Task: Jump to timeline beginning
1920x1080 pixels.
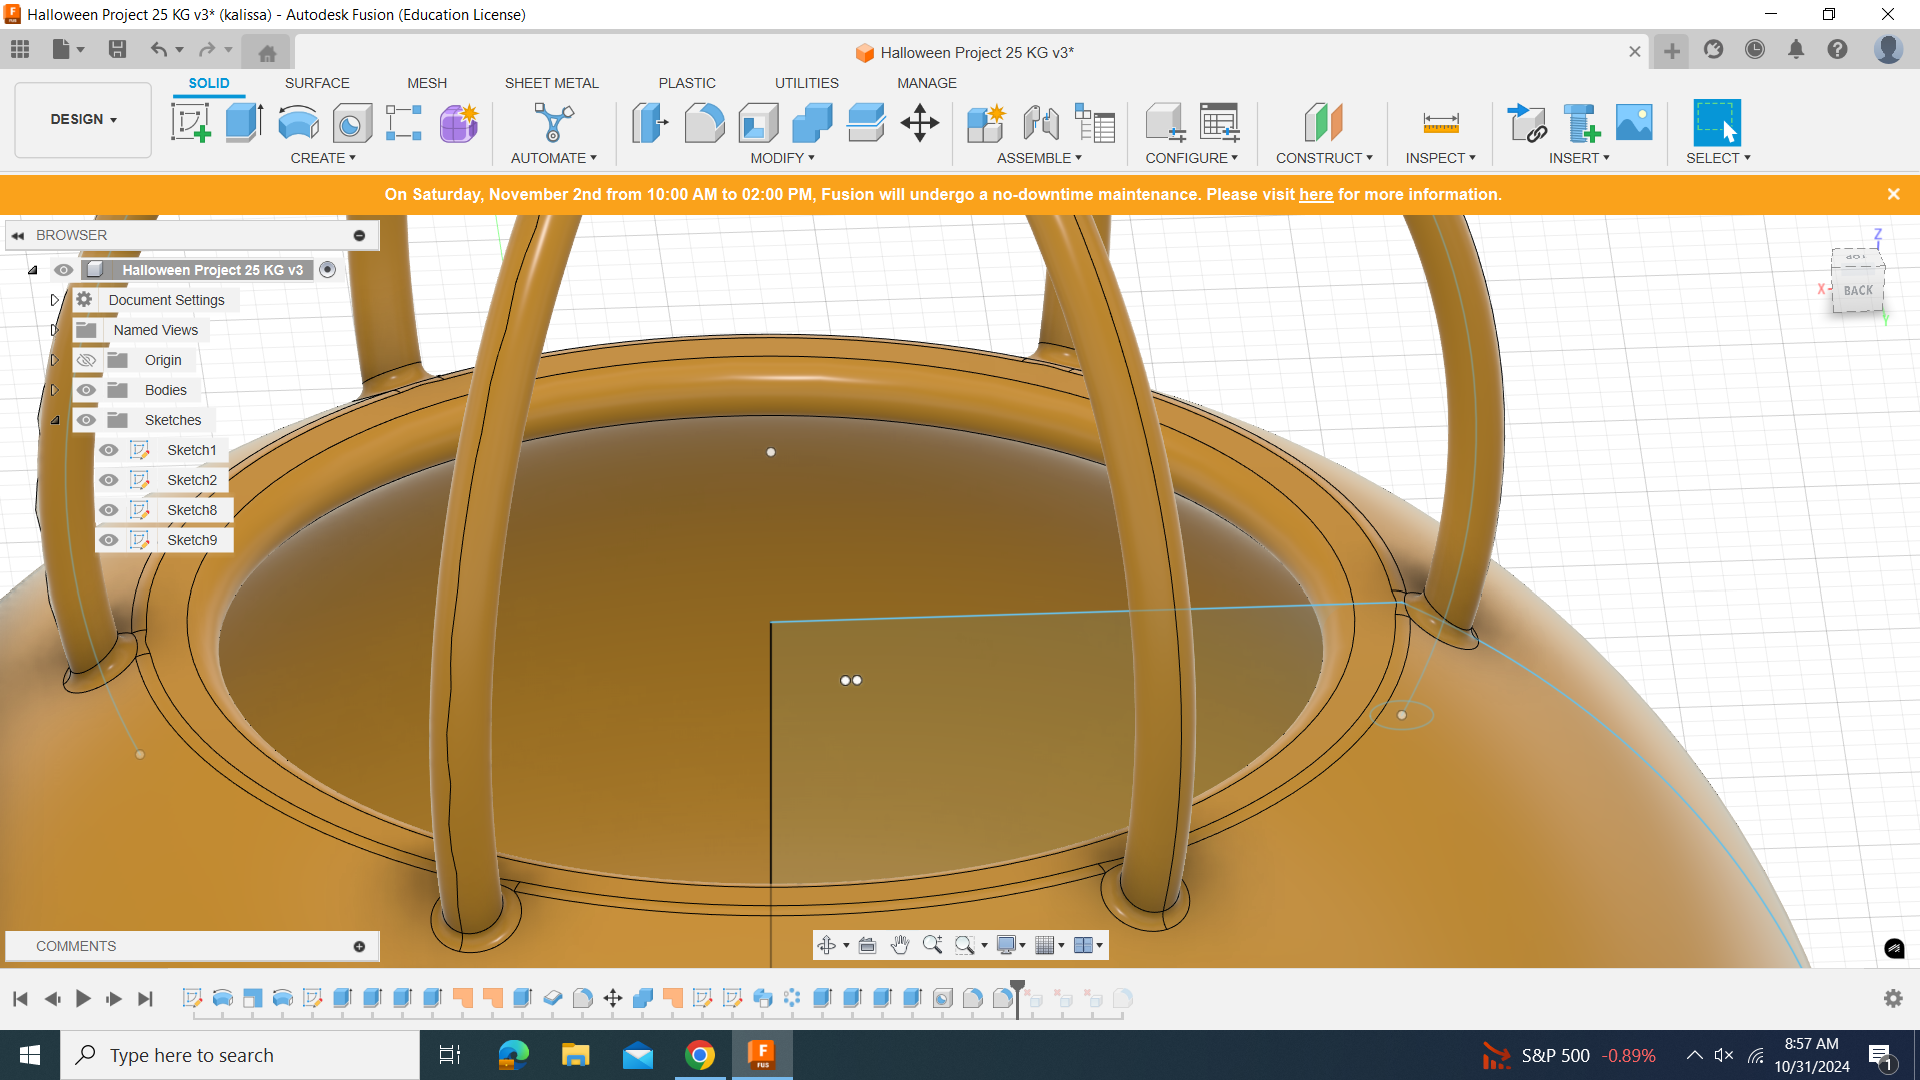Action: [x=20, y=999]
